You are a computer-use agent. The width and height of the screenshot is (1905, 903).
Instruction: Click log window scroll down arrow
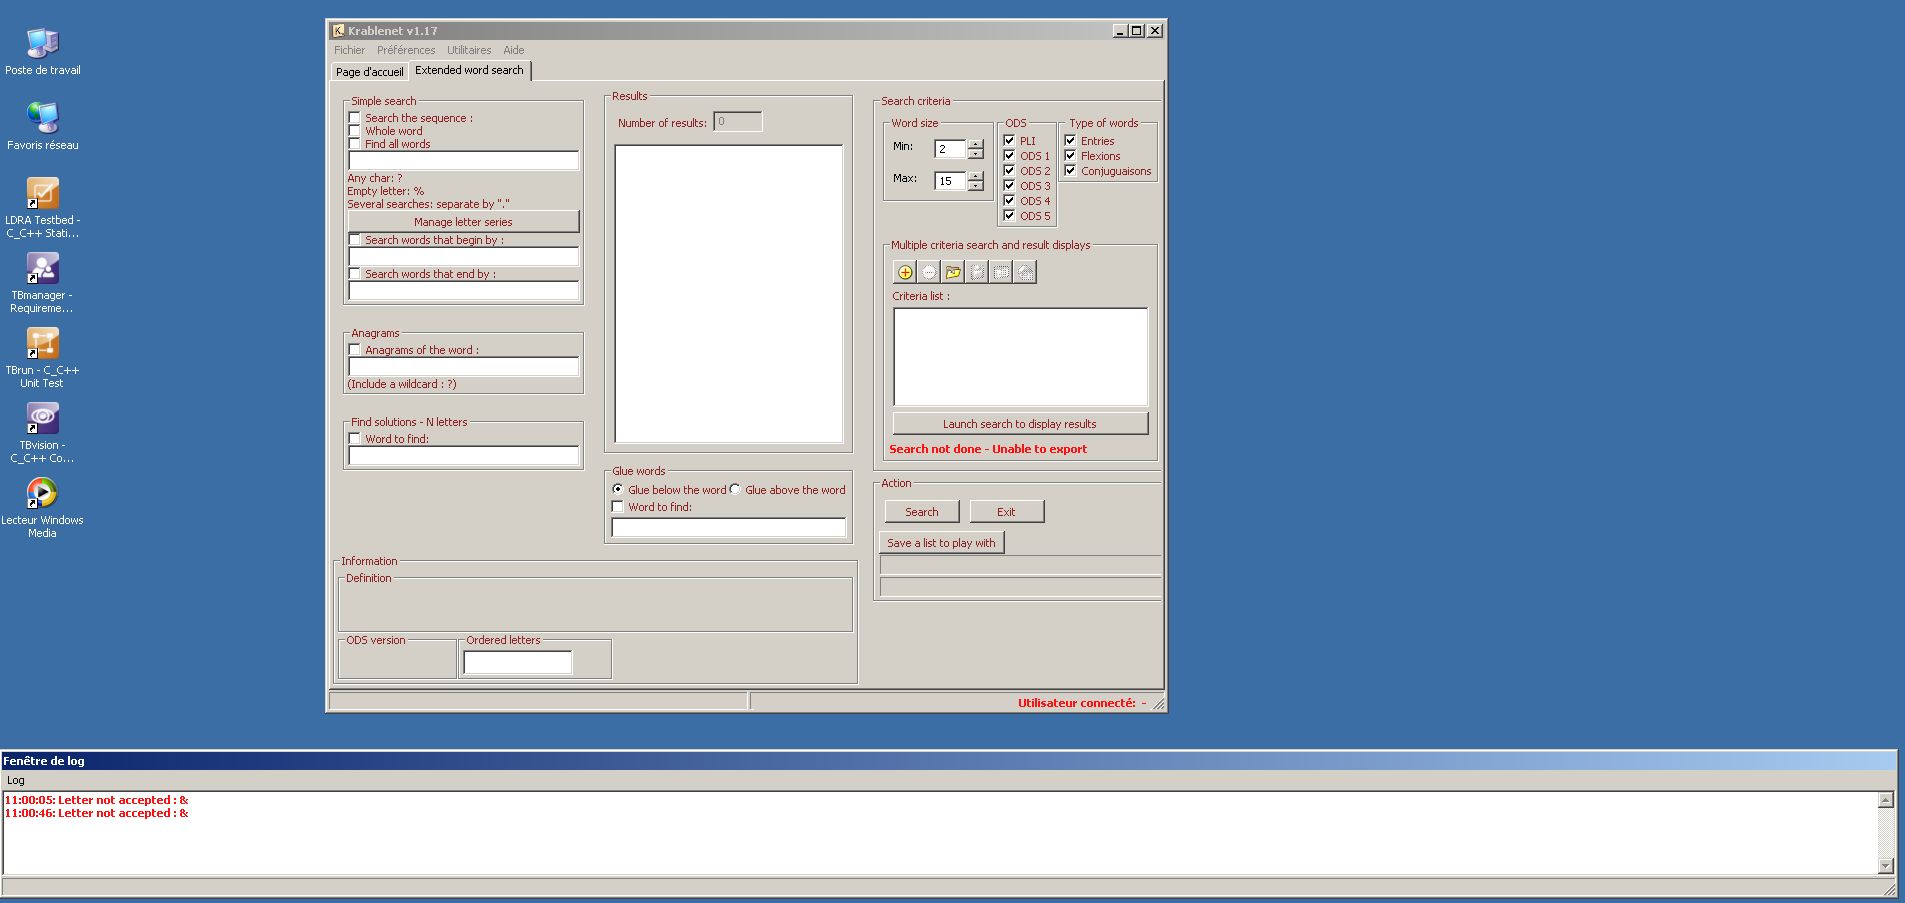tap(1886, 866)
